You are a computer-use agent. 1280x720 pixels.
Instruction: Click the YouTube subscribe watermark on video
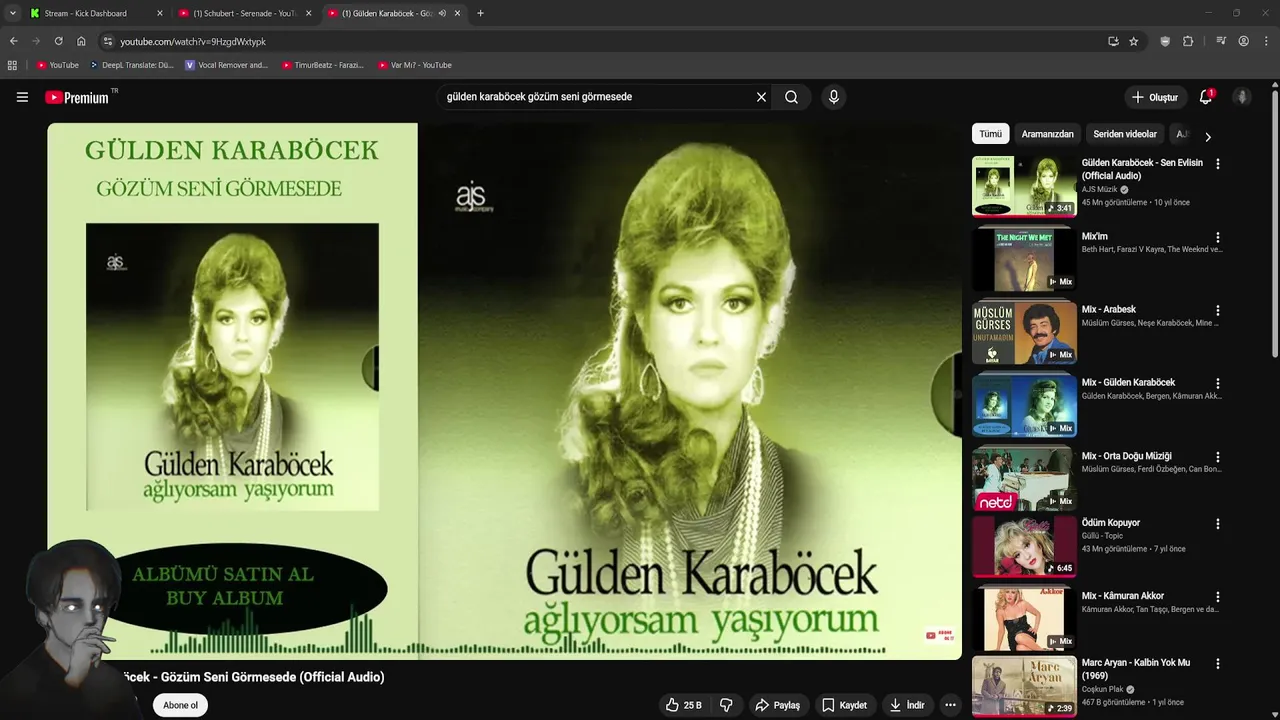coord(939,635)
